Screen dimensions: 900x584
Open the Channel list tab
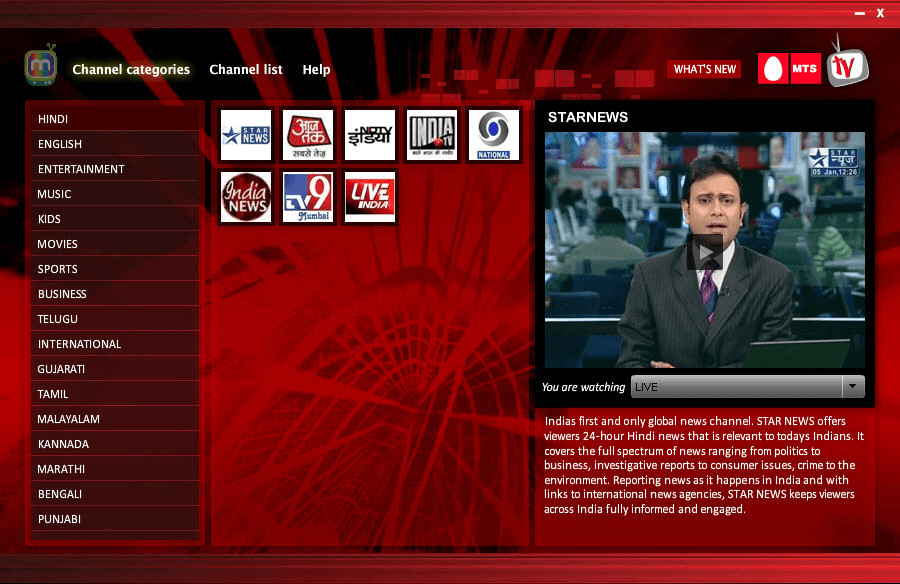(245, 70)
